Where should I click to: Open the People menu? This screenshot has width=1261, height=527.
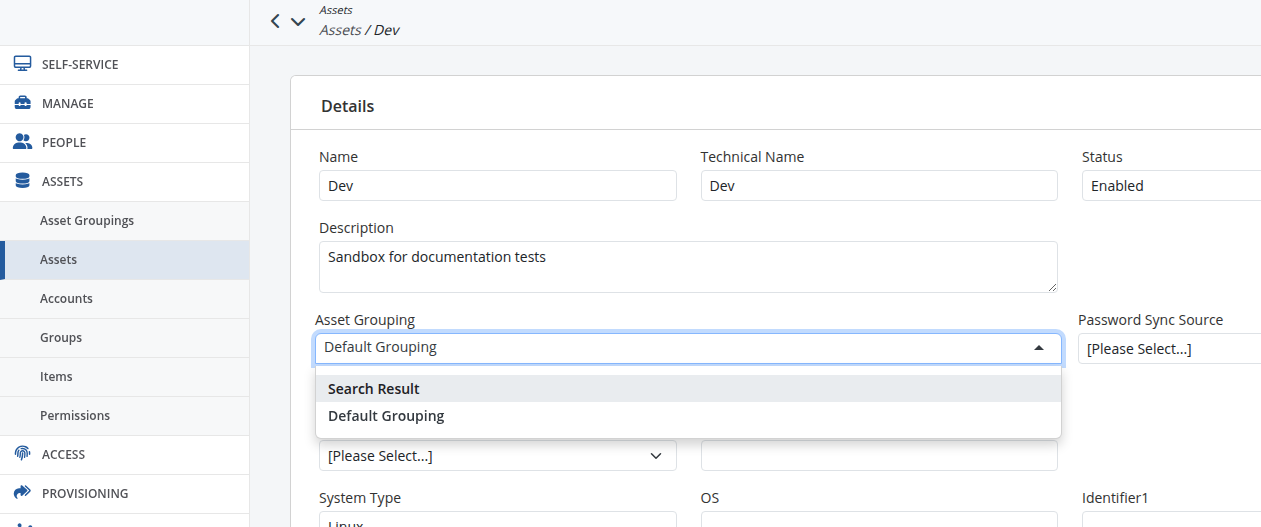[x=124, y=142]
